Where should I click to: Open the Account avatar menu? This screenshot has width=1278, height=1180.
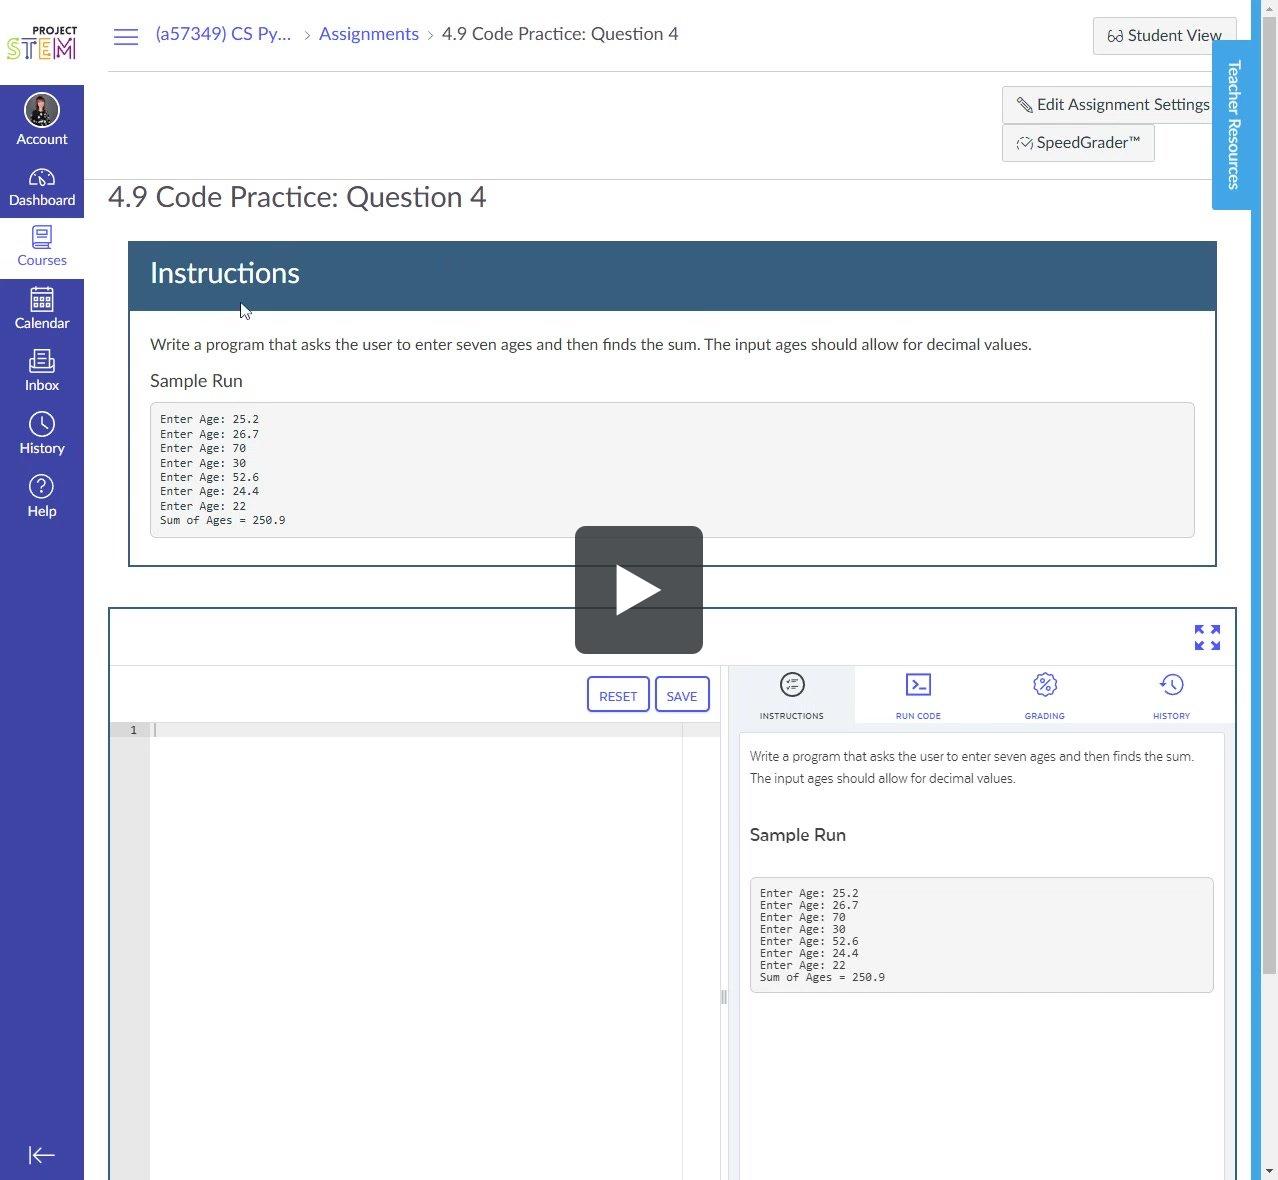42,120
